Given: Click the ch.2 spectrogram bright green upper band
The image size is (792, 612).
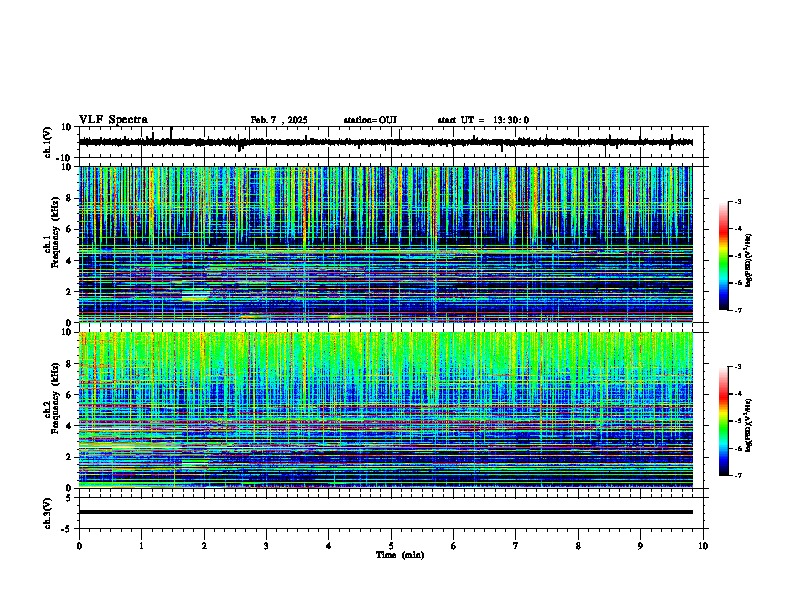Looking at the screenshot, I should coord(386,353).
